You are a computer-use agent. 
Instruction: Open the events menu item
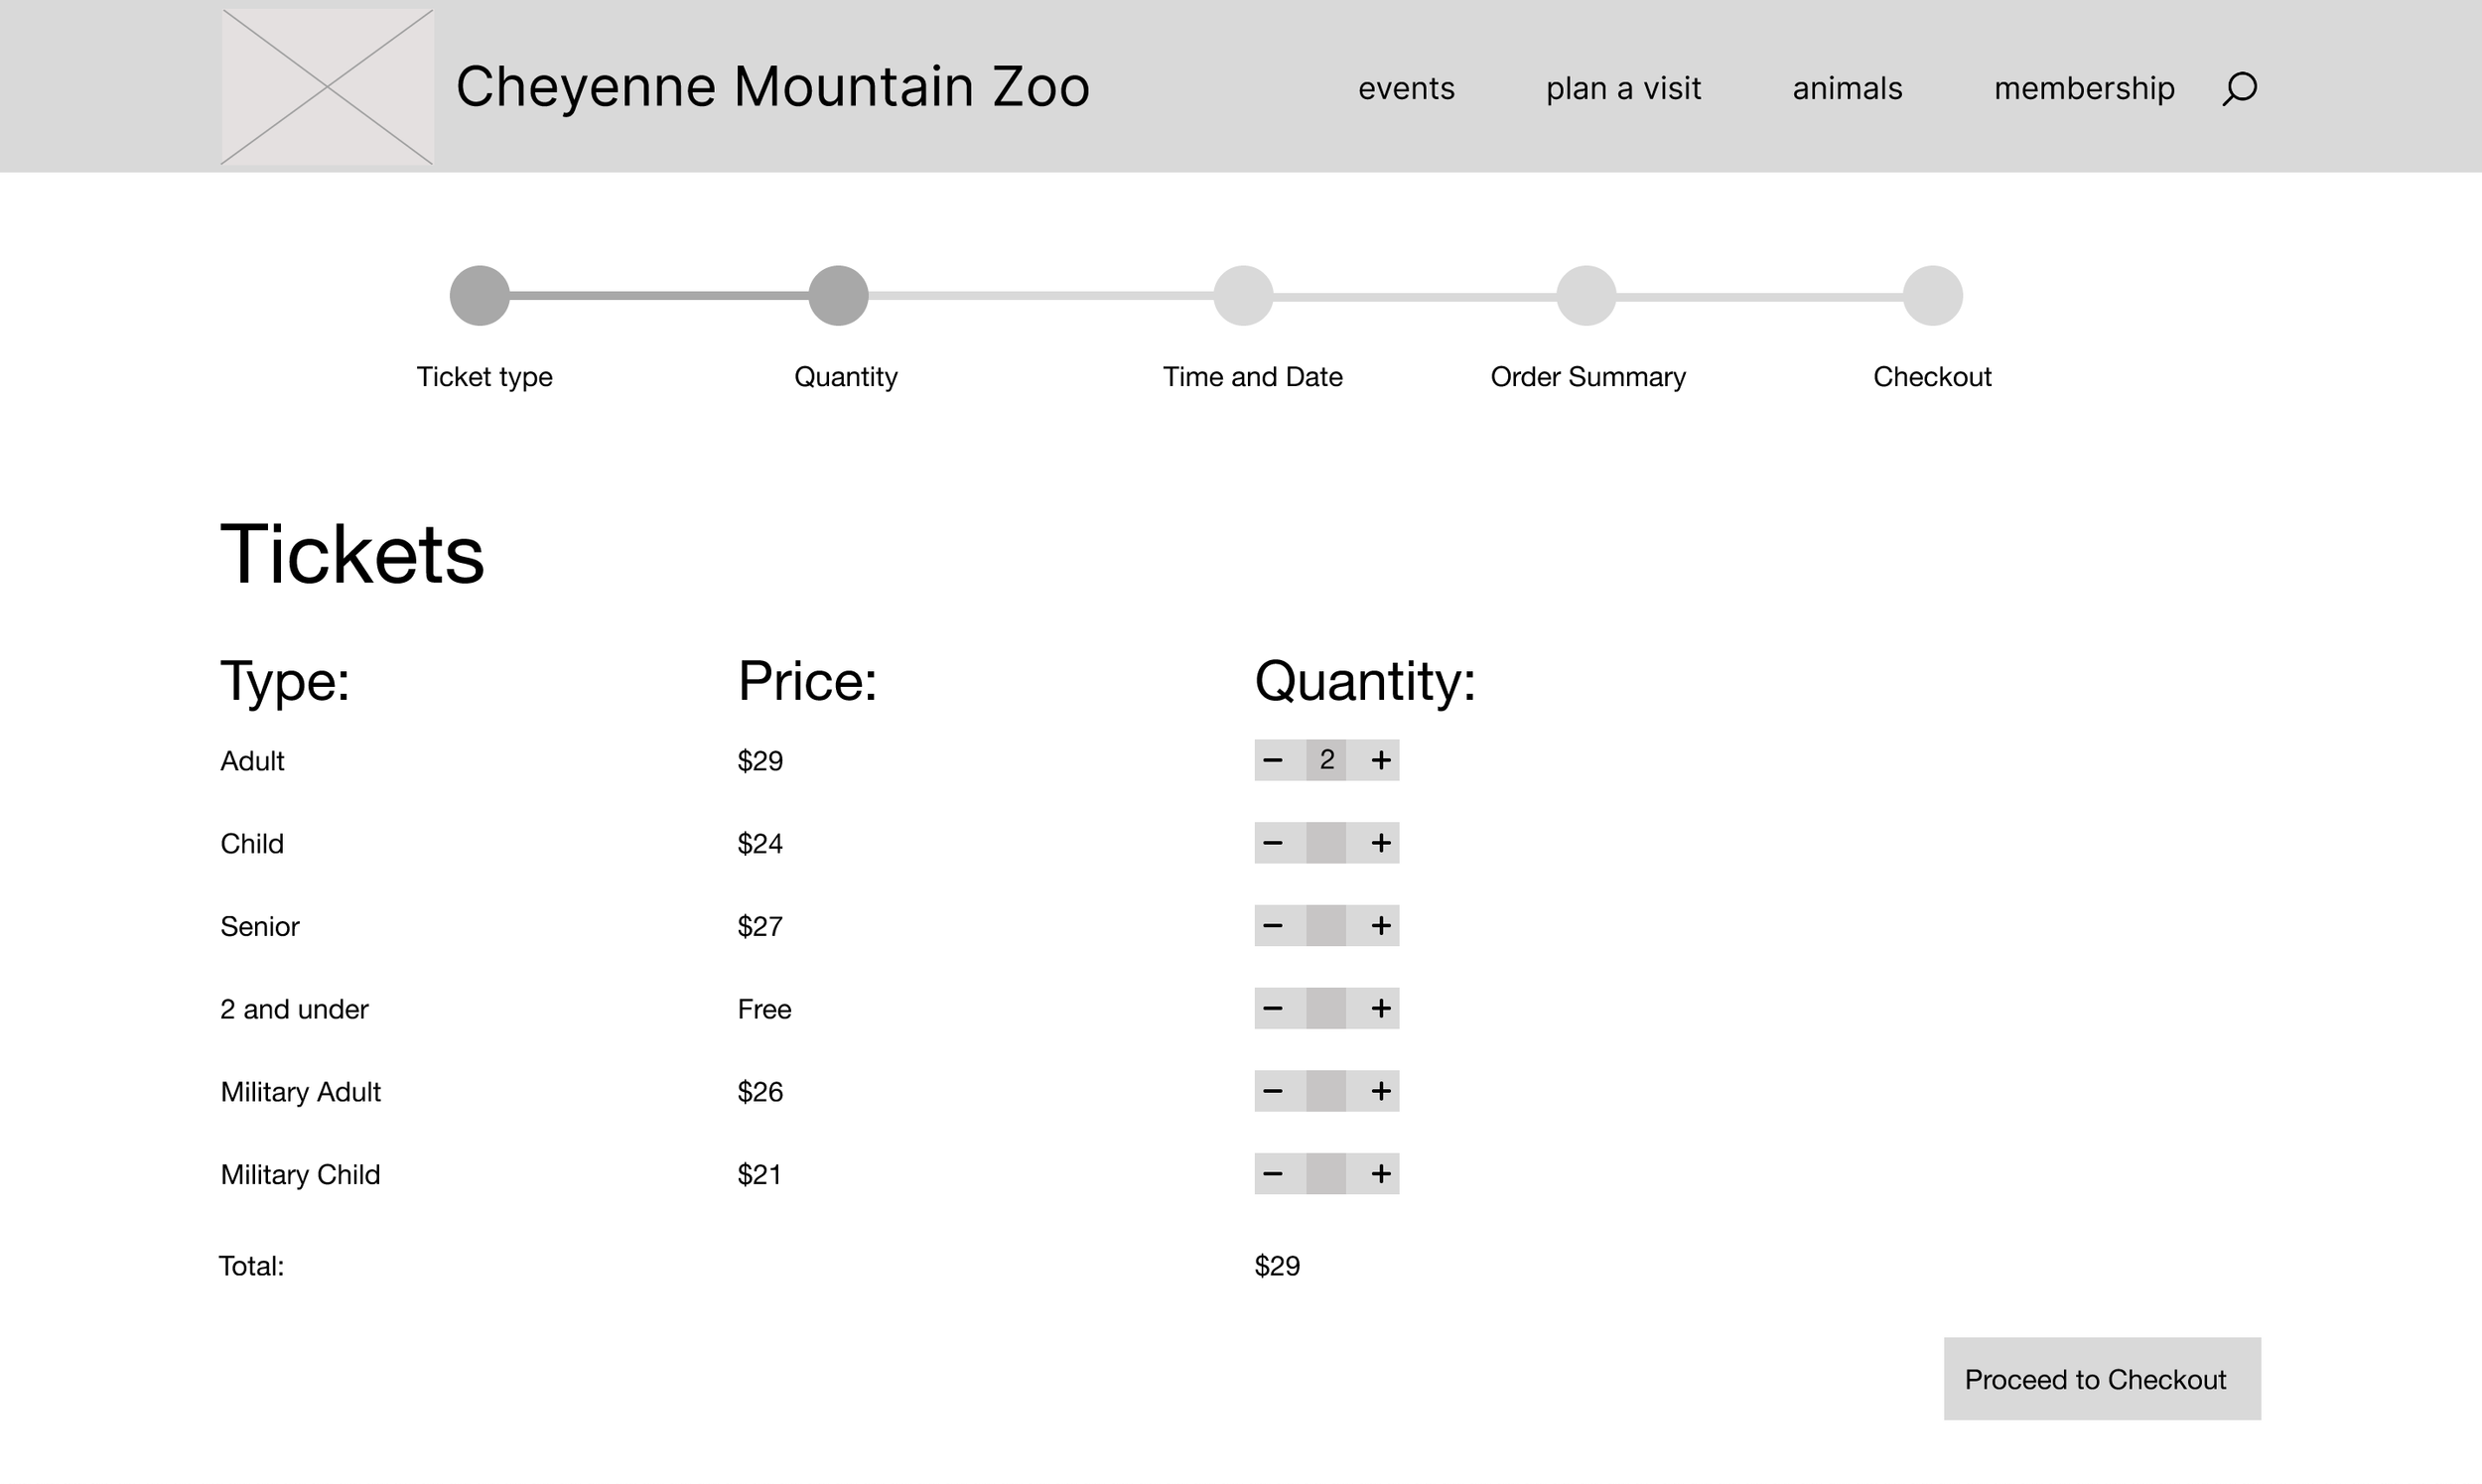1406,89
